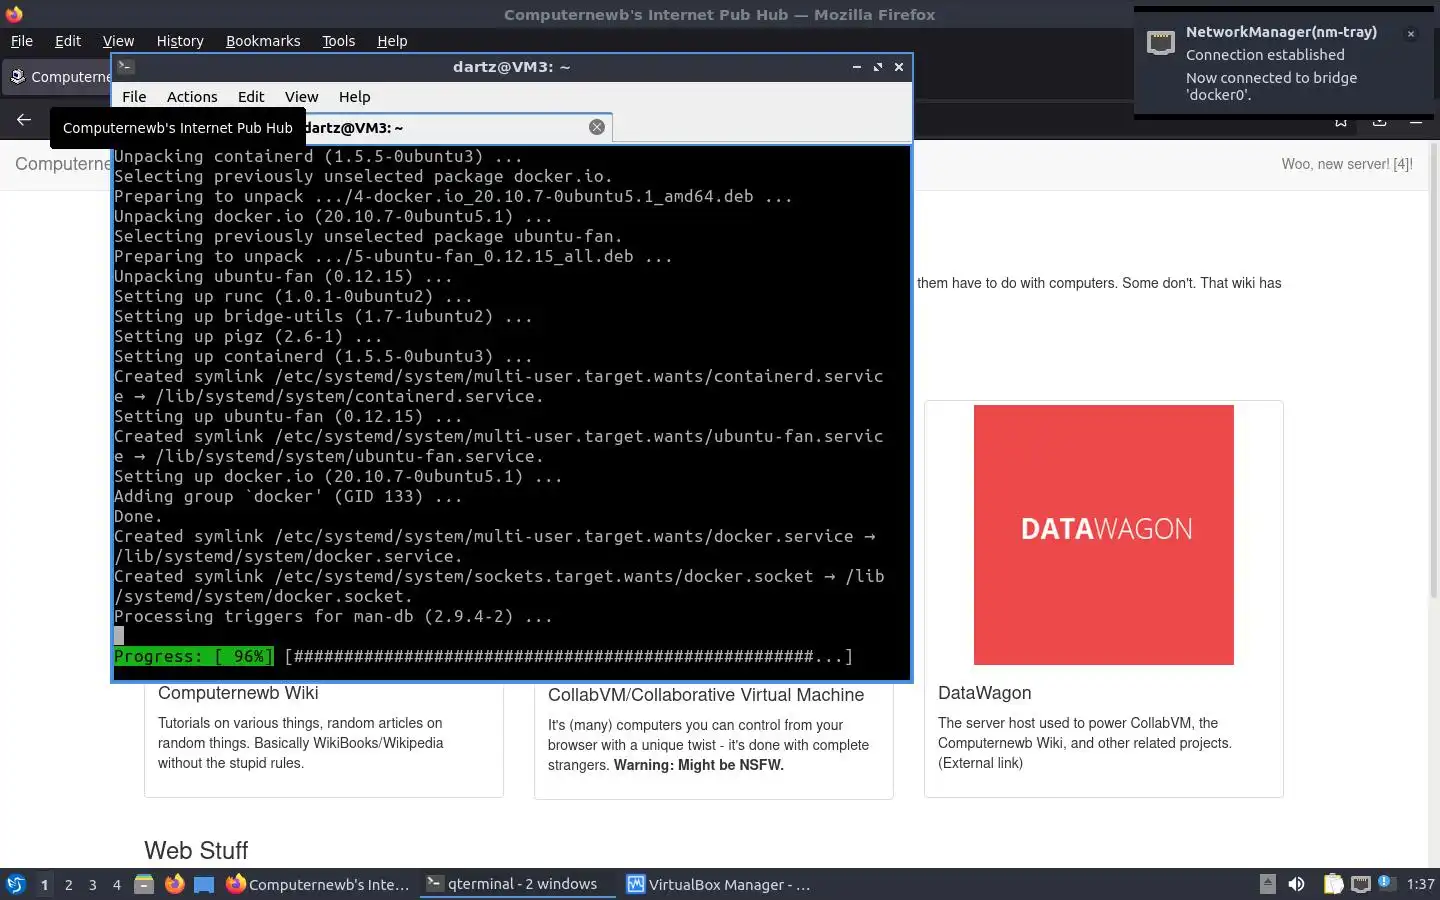Click the 'Processing triggers for man-db' line
The width and height of the screenshot is (1440, 900).
333,617
